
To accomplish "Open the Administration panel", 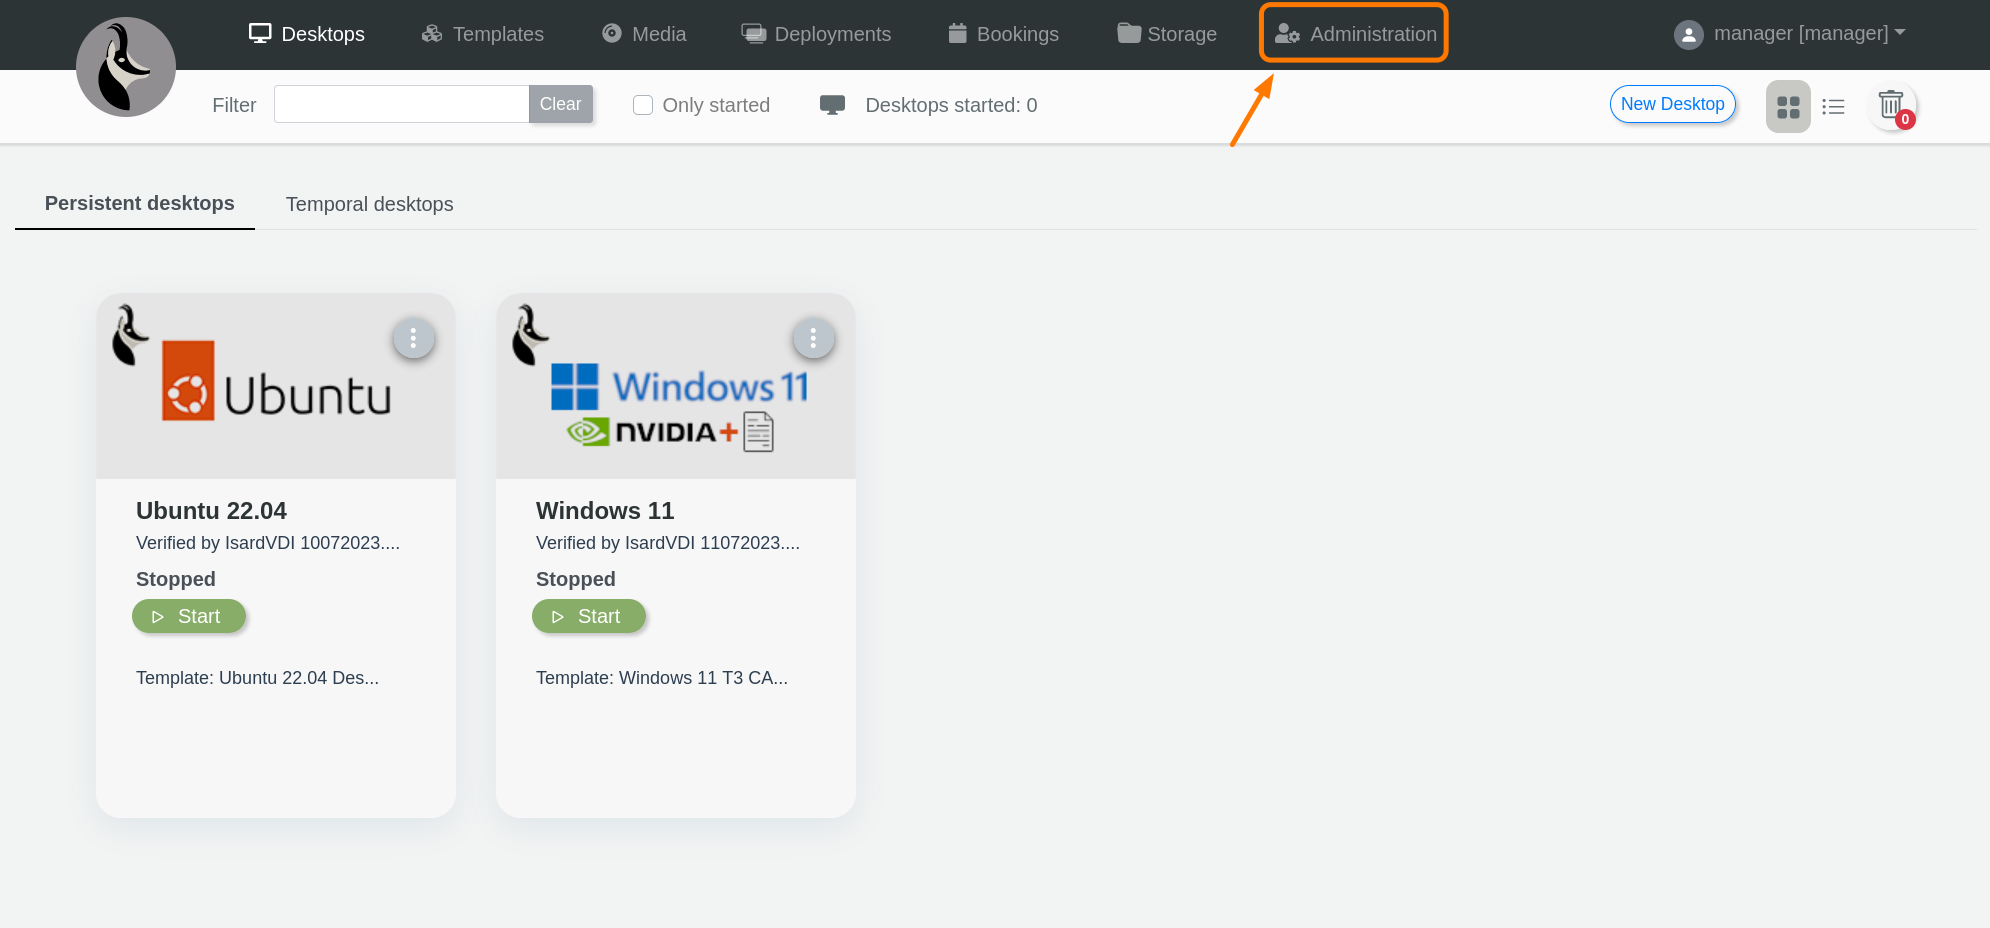I will [x=1355, y=34].
